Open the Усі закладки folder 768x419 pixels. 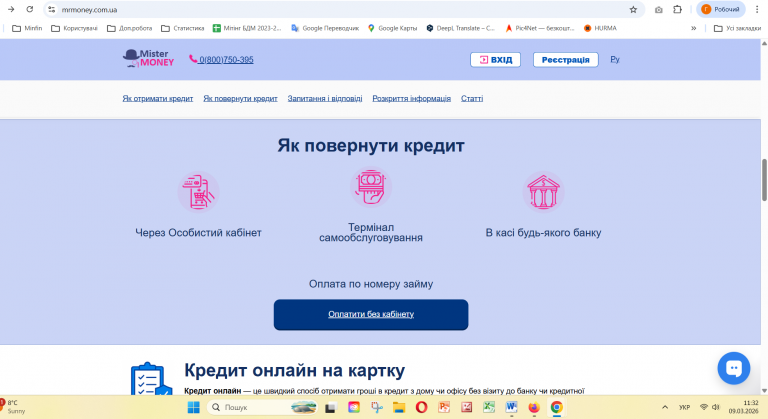tap(737, 28)
